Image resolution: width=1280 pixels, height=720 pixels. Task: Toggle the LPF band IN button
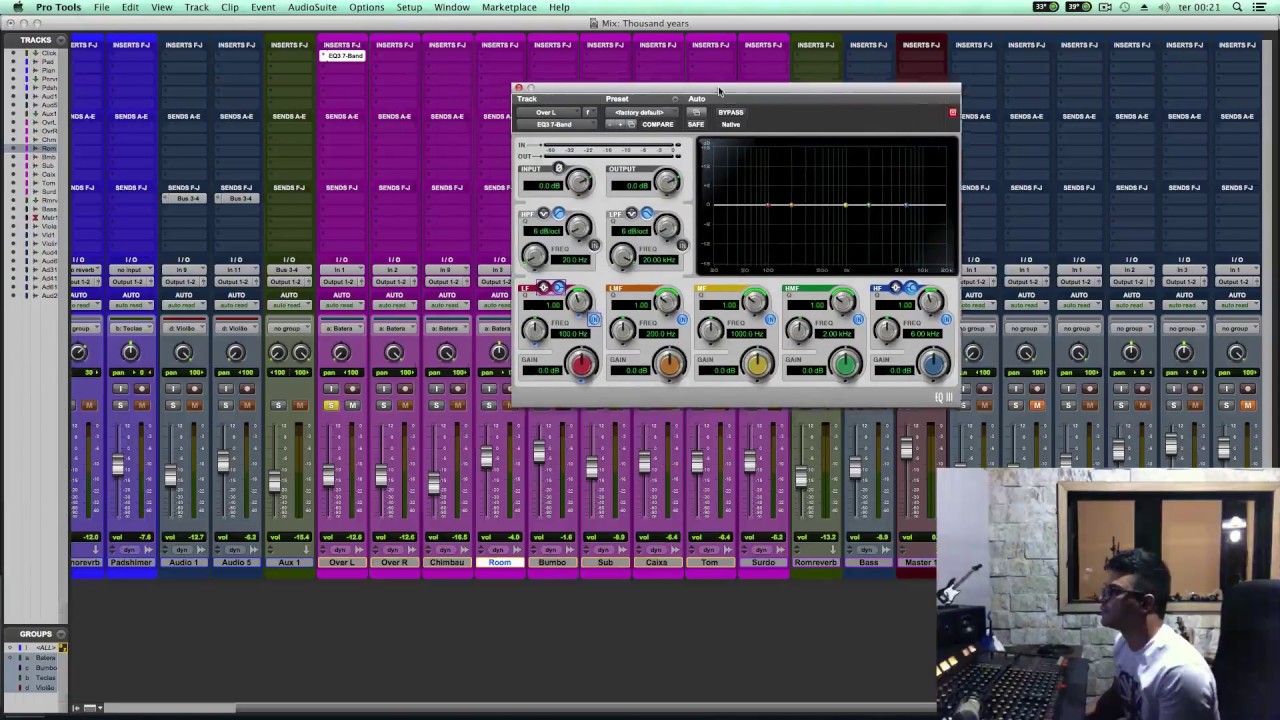[682, 245]
